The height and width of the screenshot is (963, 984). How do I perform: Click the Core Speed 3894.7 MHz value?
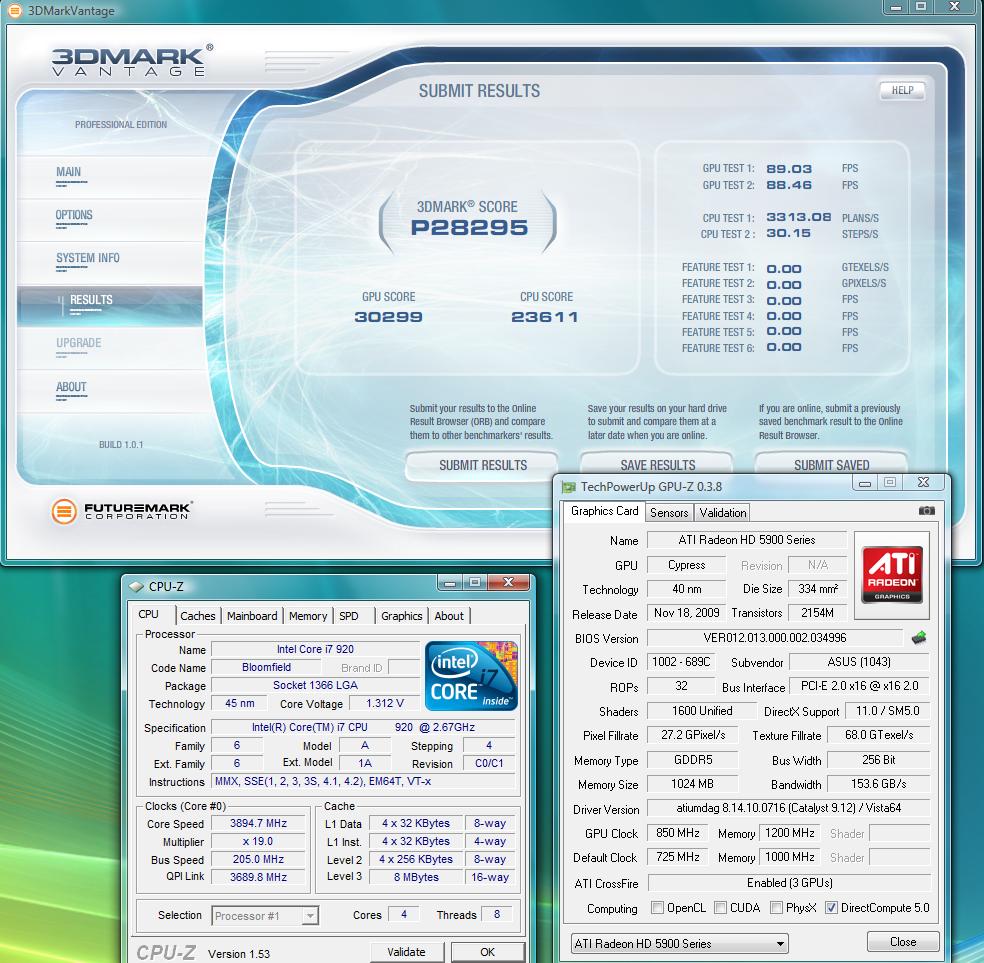pyautogui.click(x=258, y=823)
